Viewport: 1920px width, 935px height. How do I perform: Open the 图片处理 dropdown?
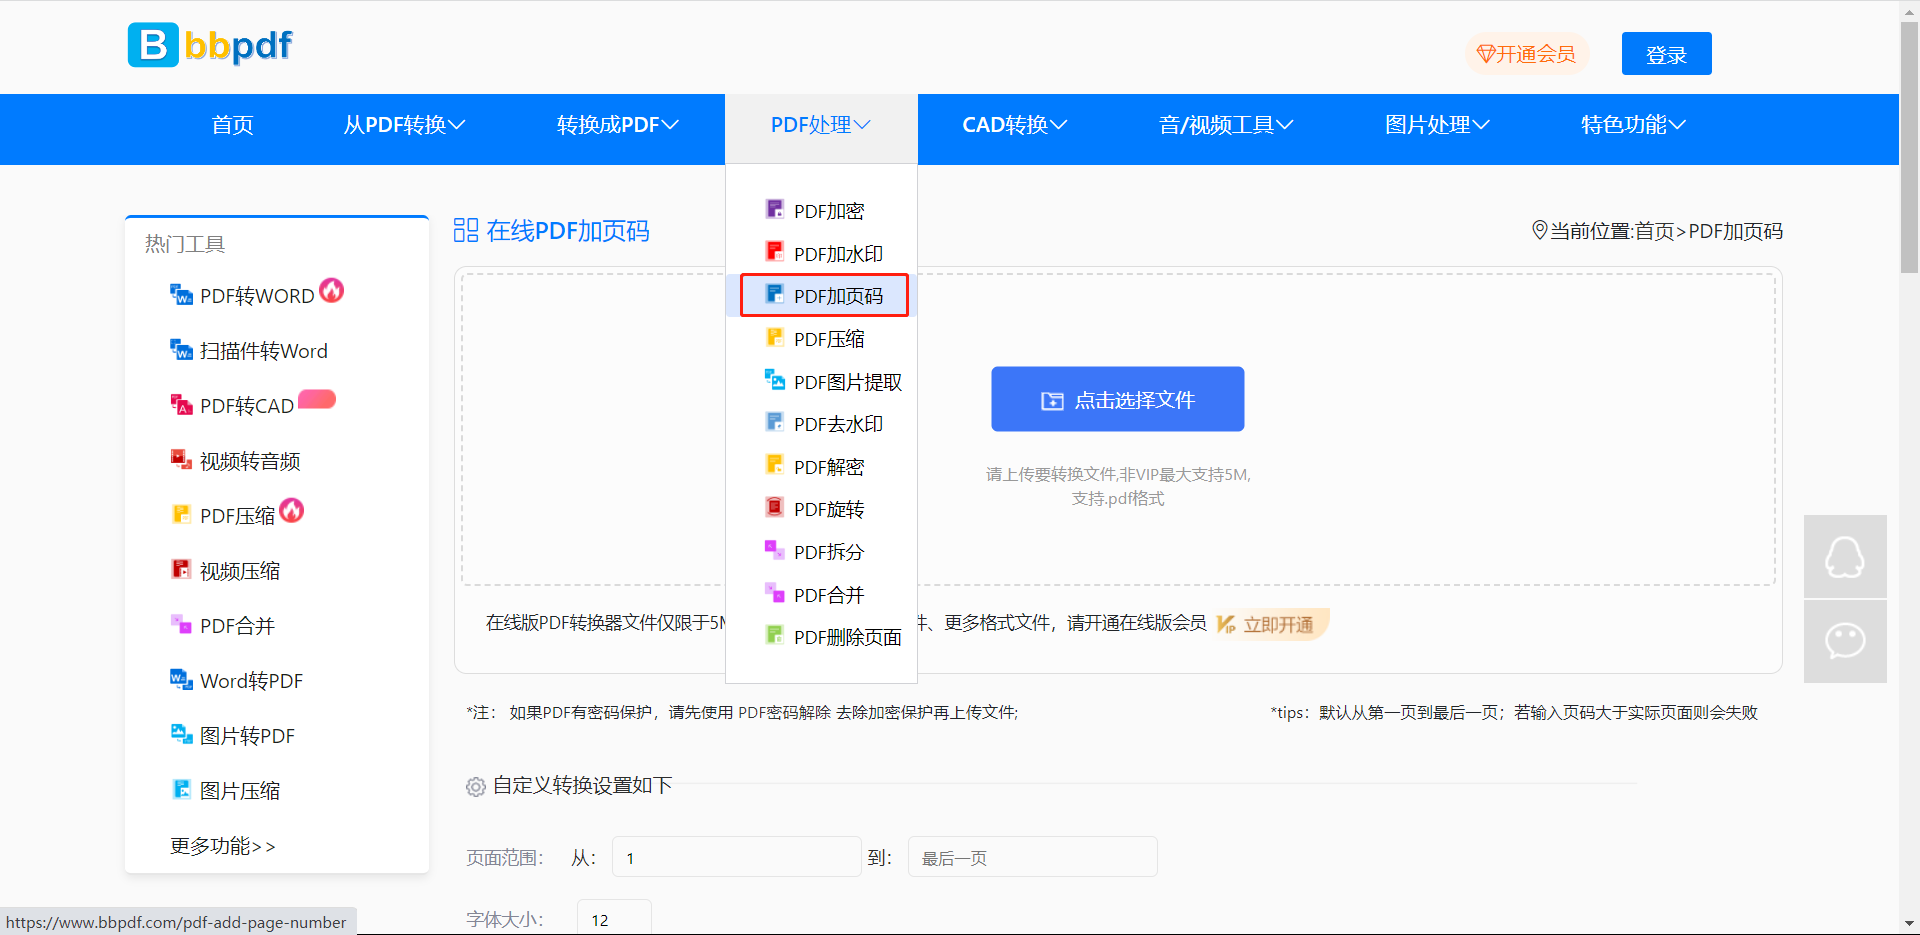point(1436,125)
